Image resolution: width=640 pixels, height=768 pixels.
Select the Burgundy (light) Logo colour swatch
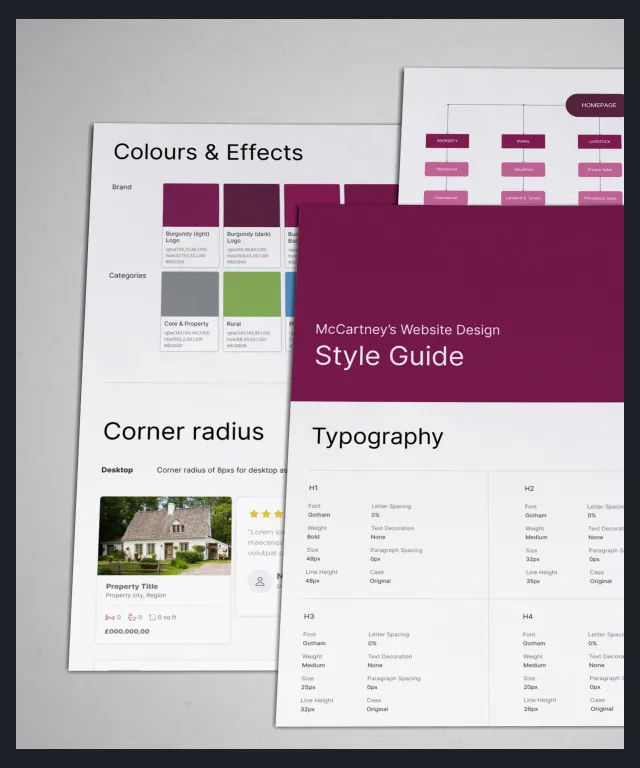[190, 205]
